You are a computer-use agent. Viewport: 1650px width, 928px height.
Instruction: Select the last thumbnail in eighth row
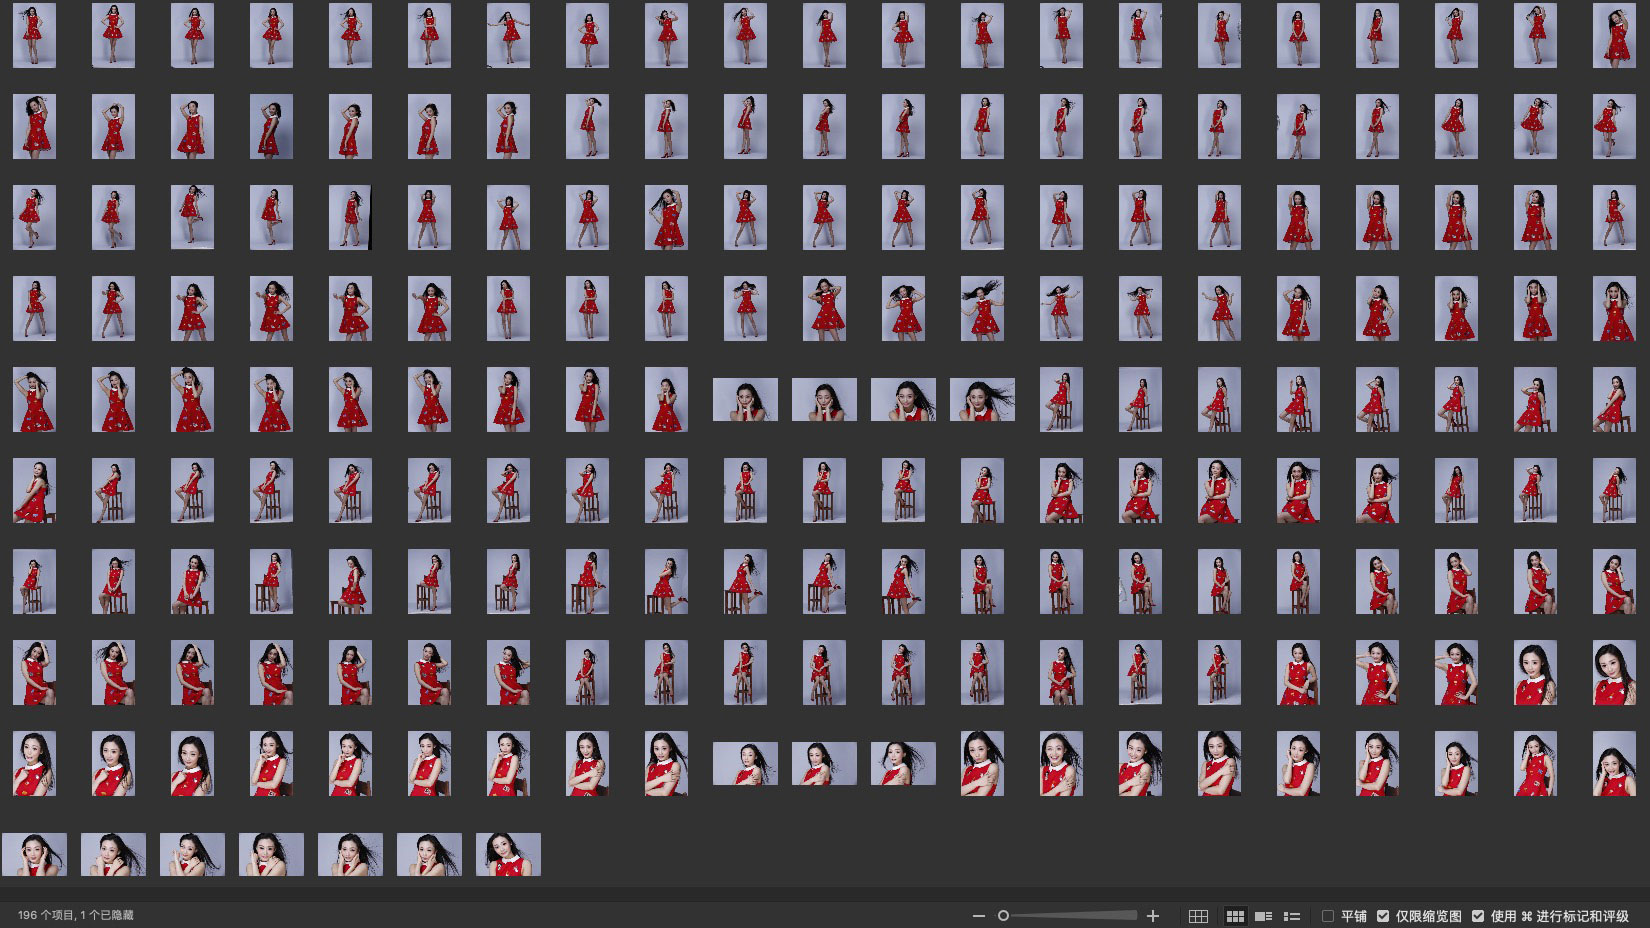[1614, 673]
